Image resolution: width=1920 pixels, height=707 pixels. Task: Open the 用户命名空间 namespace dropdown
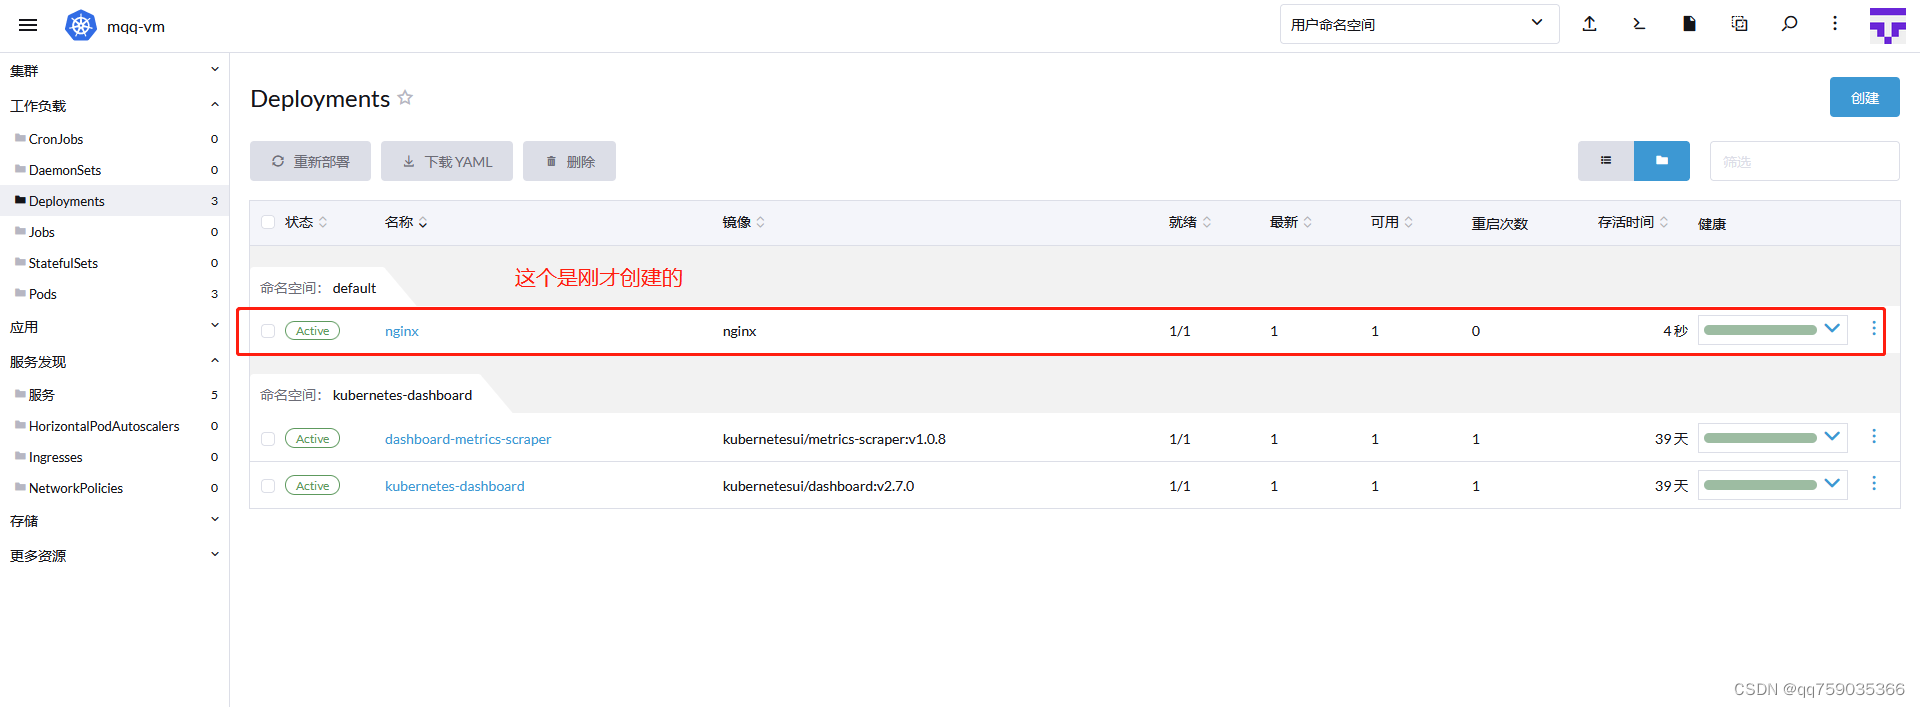(x=1419, y=24)
